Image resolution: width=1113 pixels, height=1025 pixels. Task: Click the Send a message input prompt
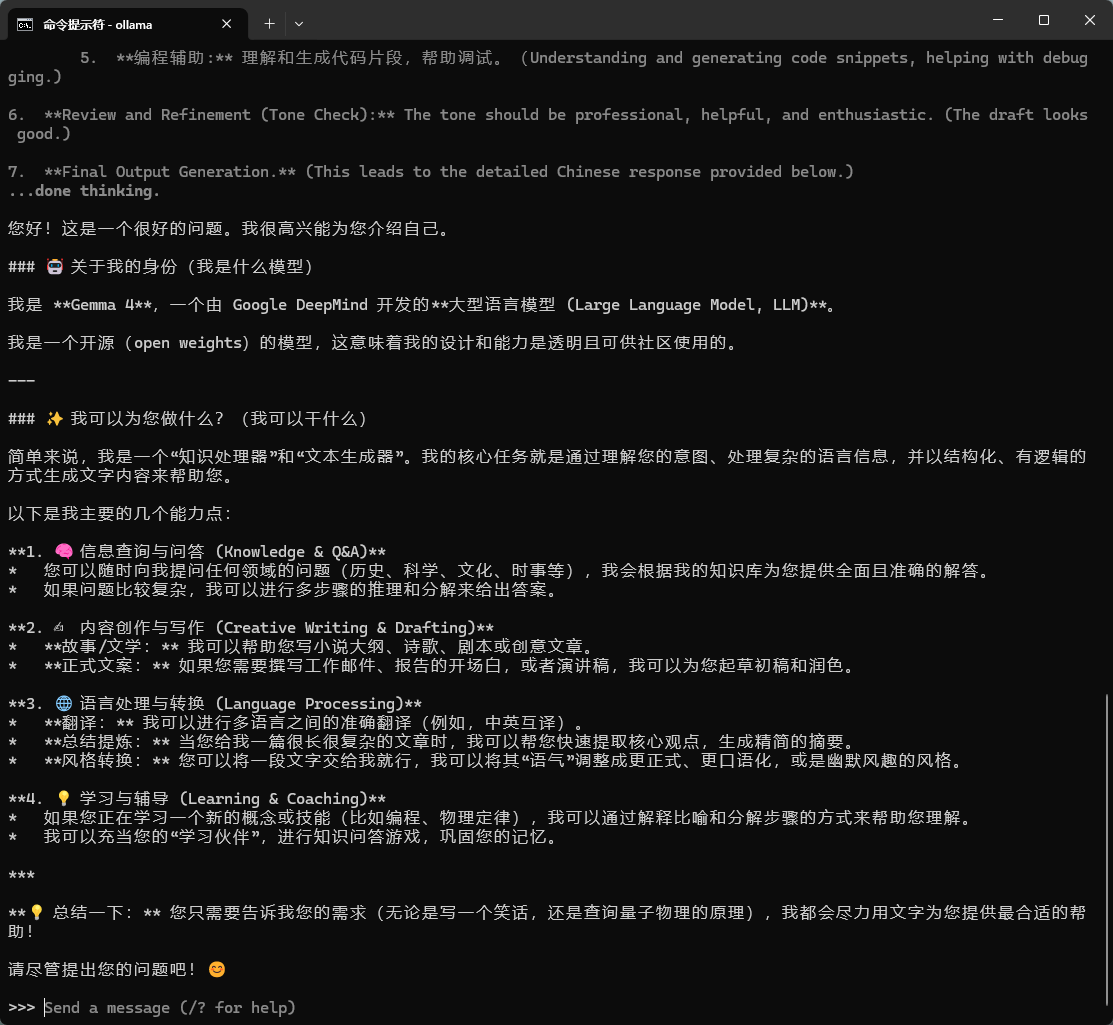tap(170, 1007)
